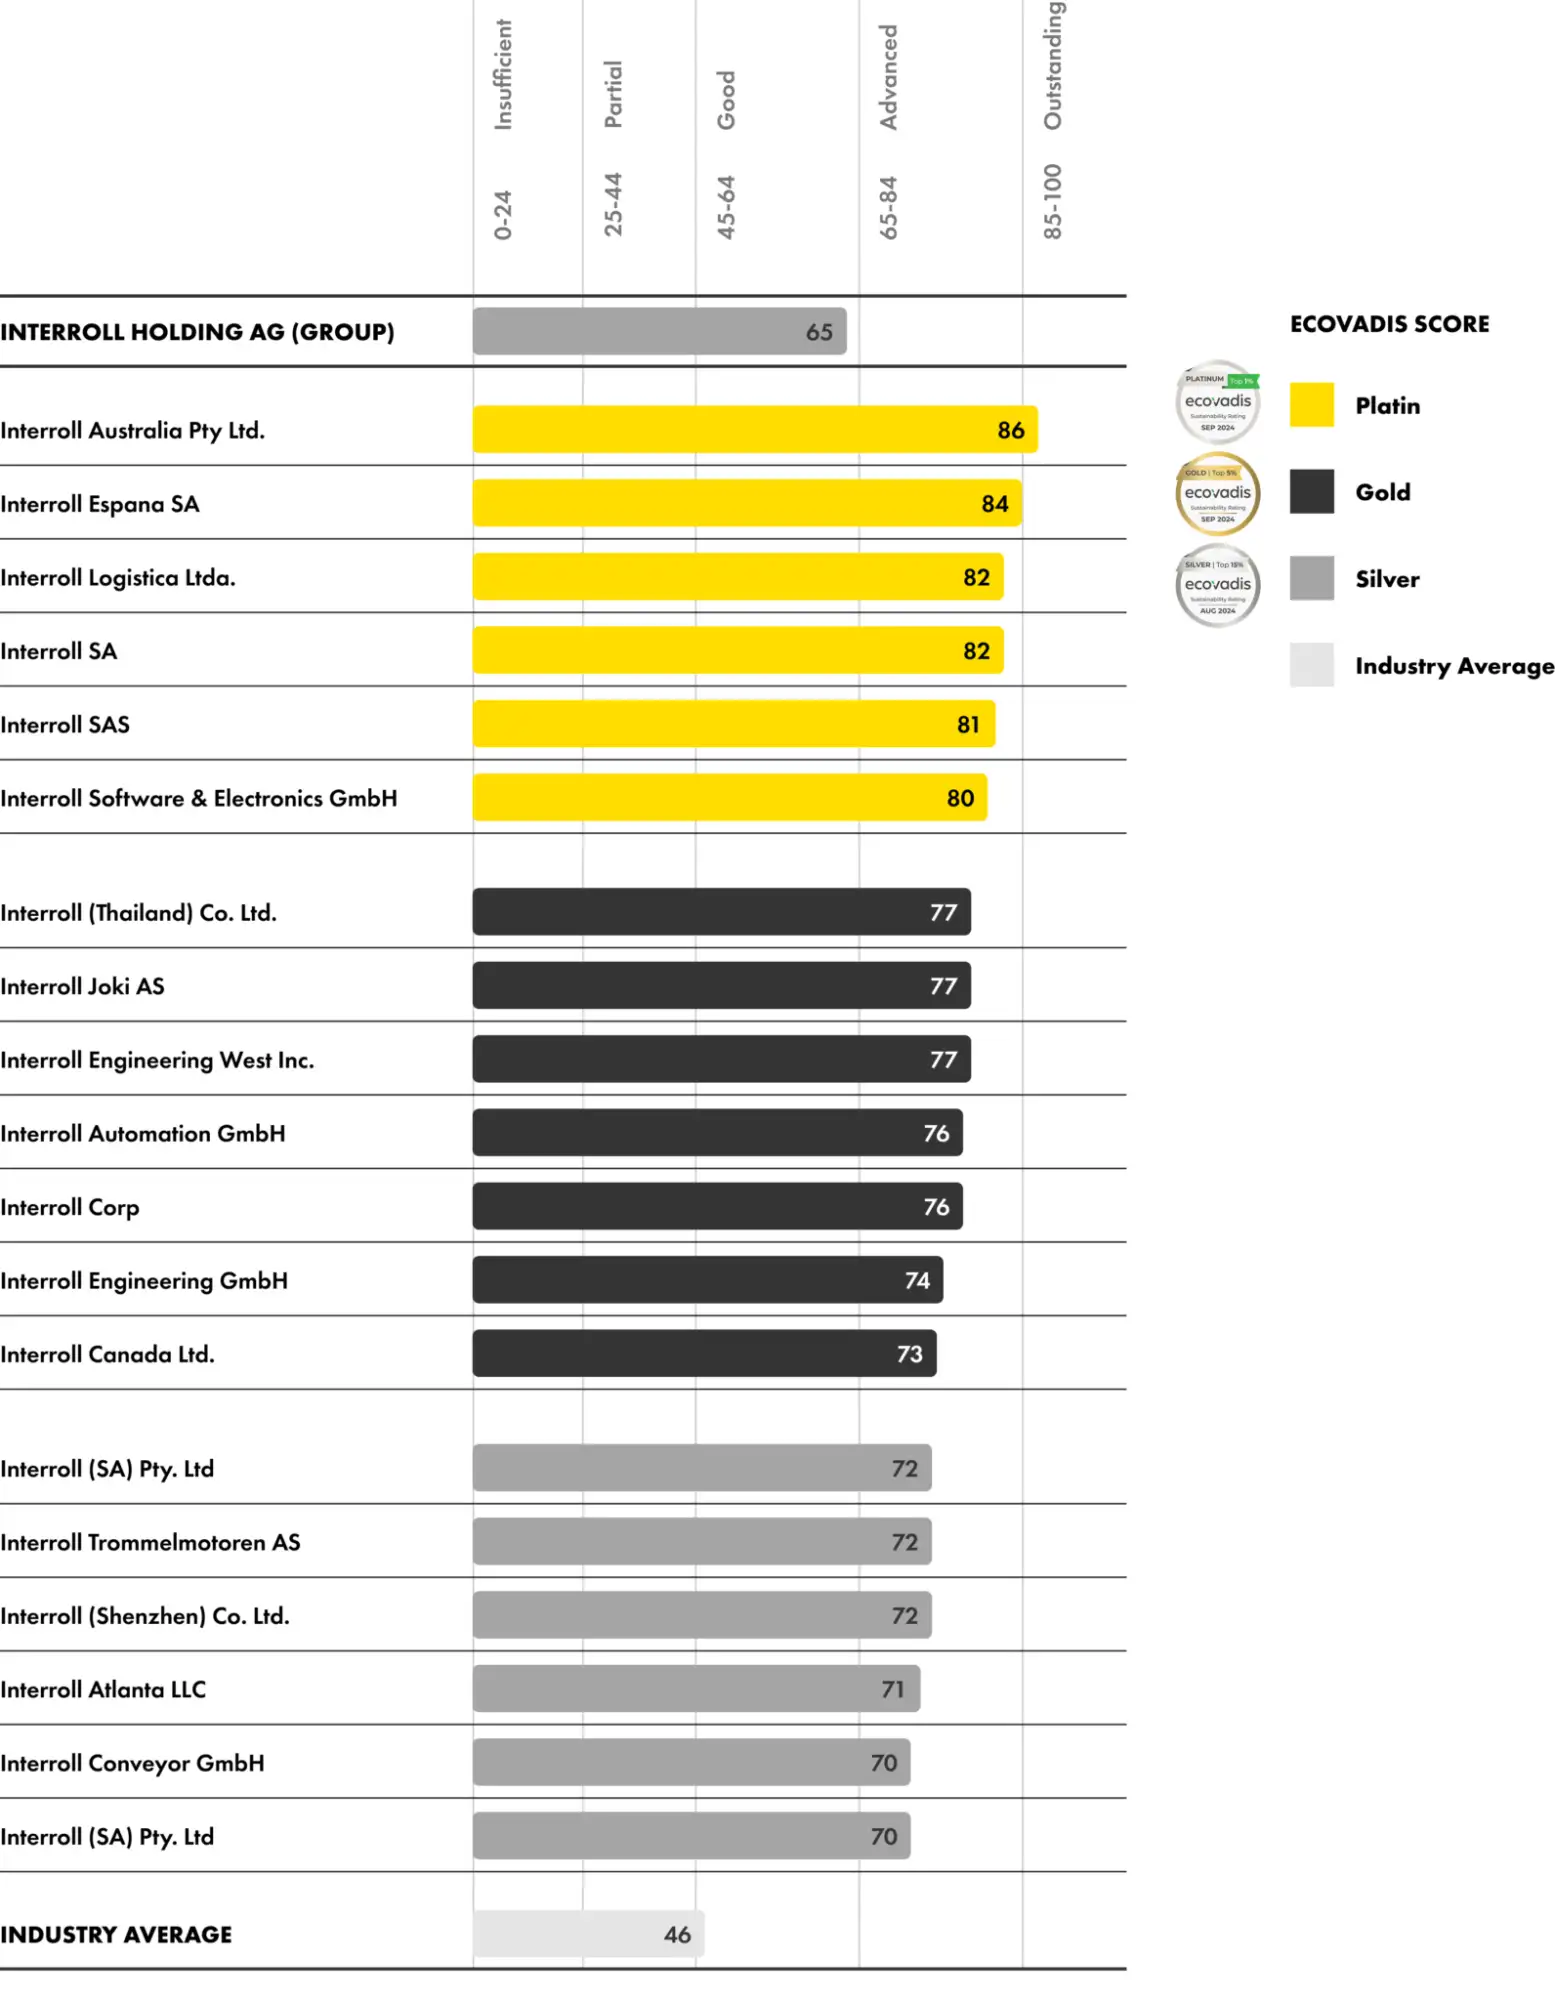The width and height of the screenshot is (1555, 2000).
Task: Click the Interroll Software & Electronics GmbH label
Action: tap(199, 798)
